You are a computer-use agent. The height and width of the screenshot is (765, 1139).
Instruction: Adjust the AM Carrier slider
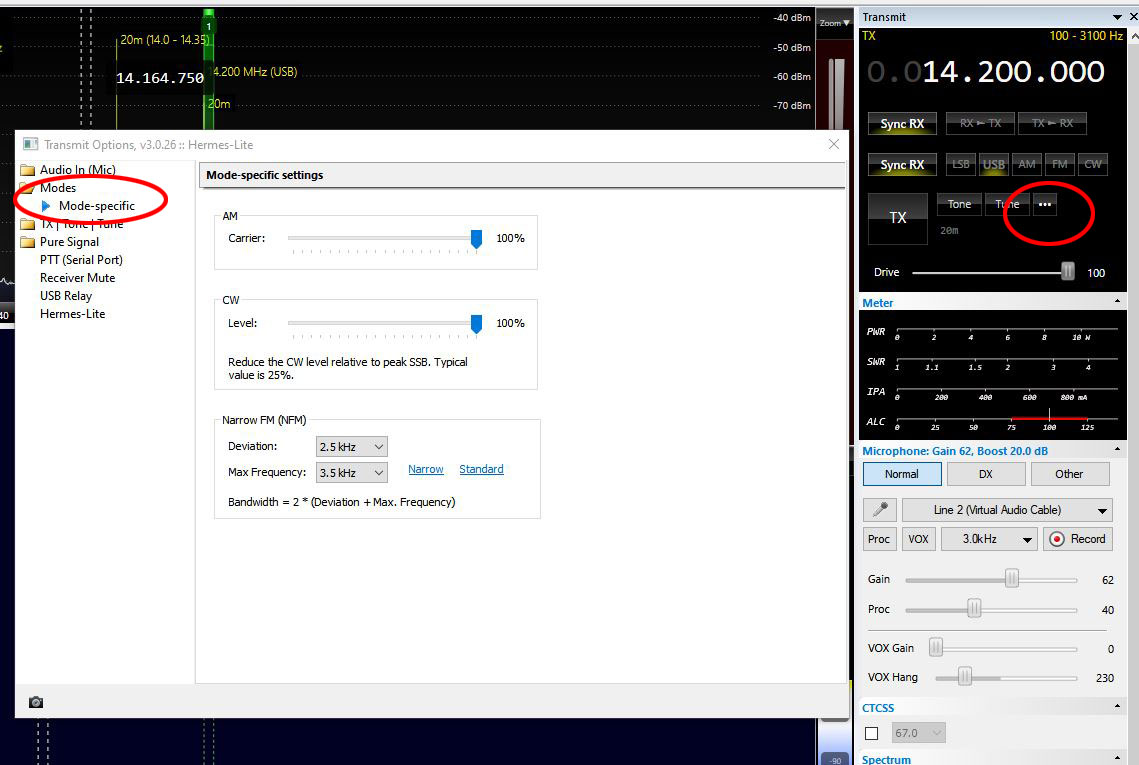(476, 238)
